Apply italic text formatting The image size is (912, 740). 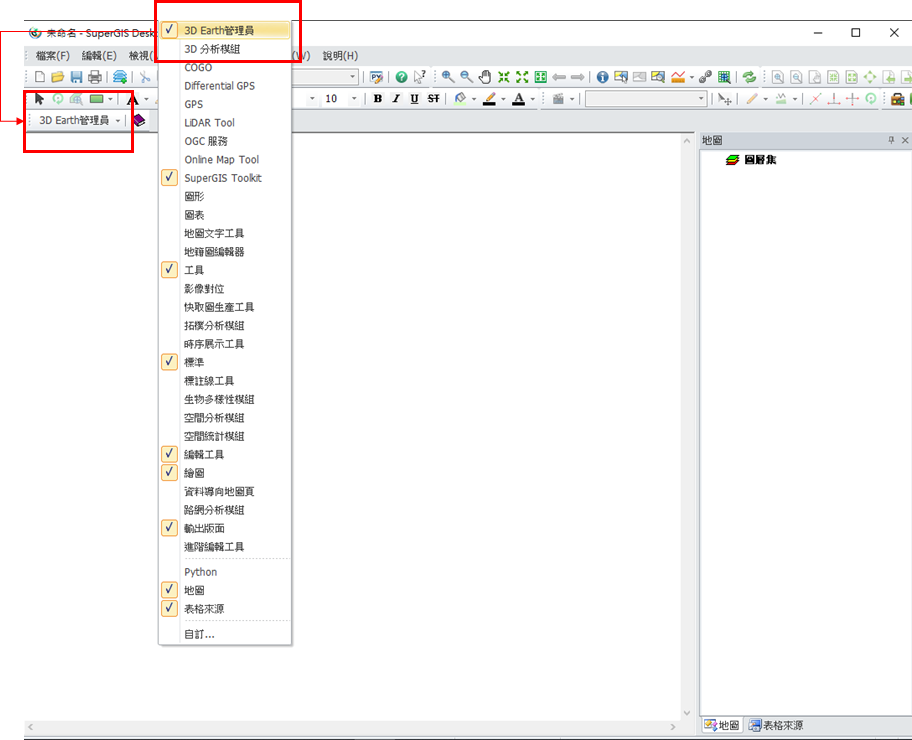(396, 99)
